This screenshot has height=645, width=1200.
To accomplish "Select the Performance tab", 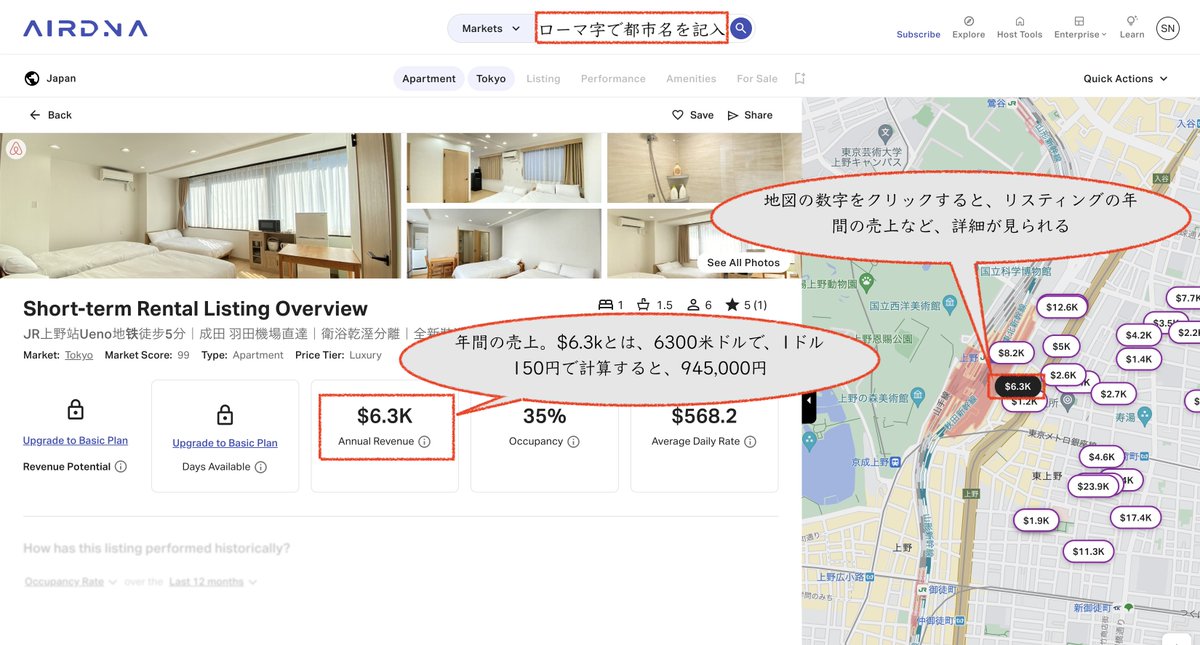I will click(x=613, y=79).
